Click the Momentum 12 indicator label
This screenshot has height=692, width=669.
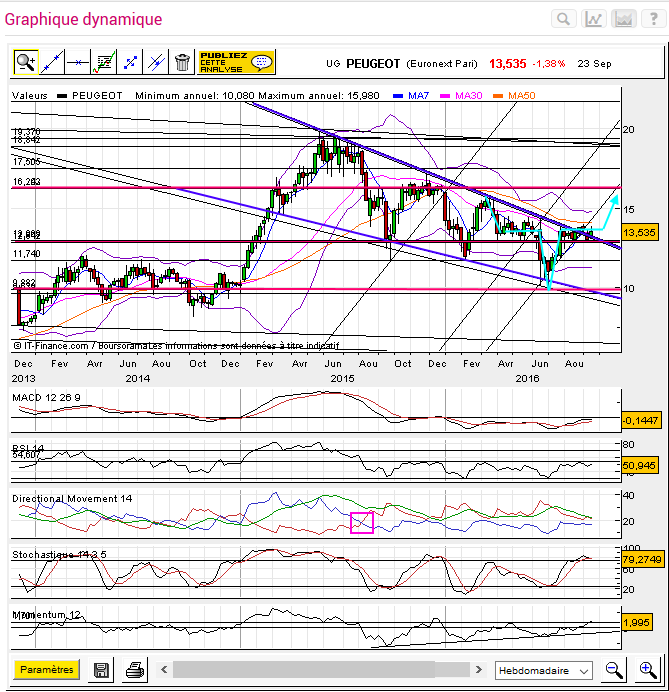coord(46,615)
